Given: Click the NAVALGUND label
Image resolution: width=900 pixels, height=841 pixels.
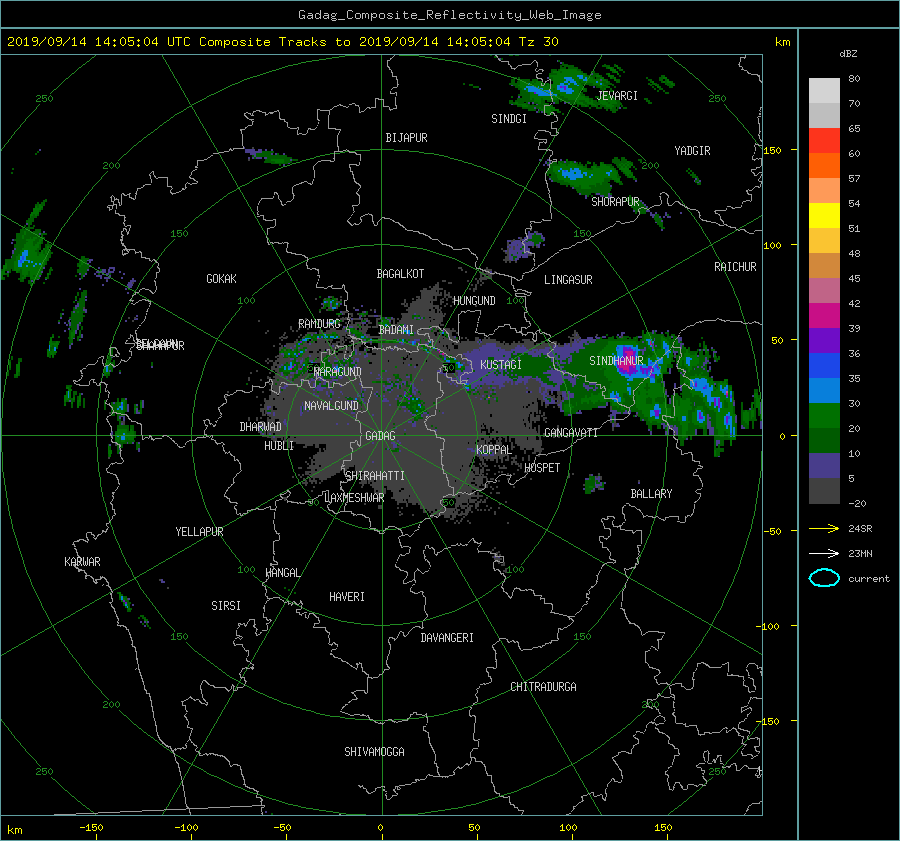Looking at the screenshot, I should pos(331,406).
